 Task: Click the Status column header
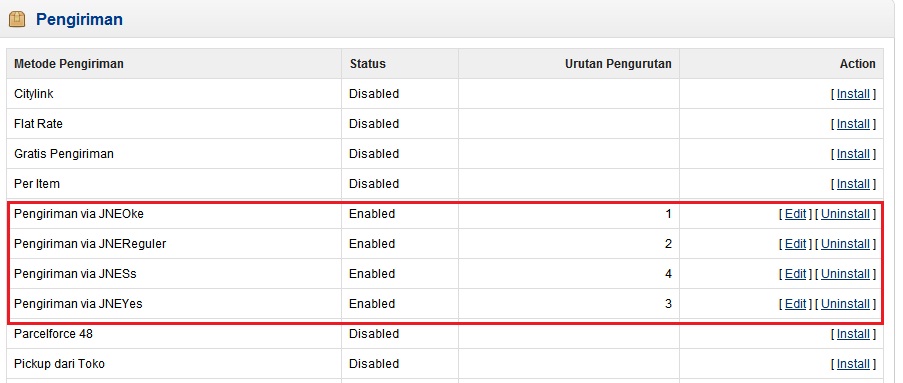click(367, 64)
